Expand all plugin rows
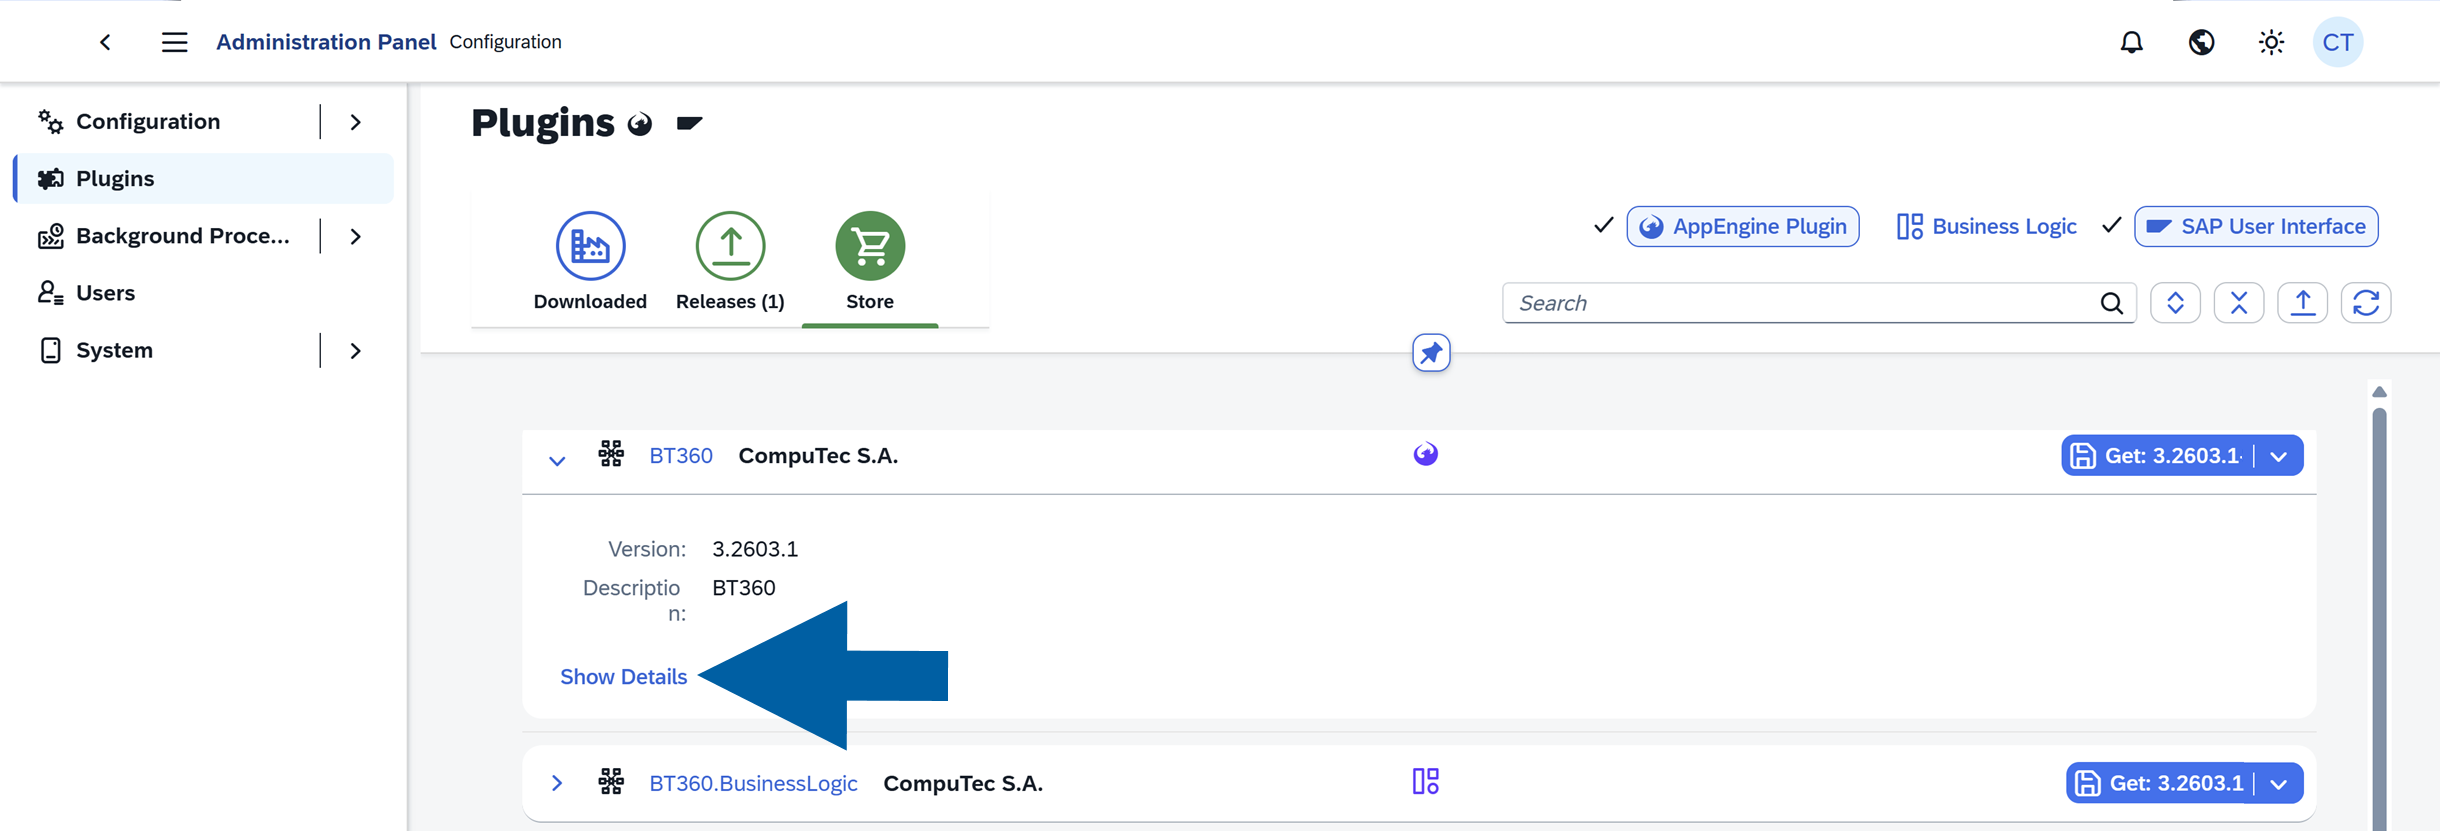 coord(2175,303)
